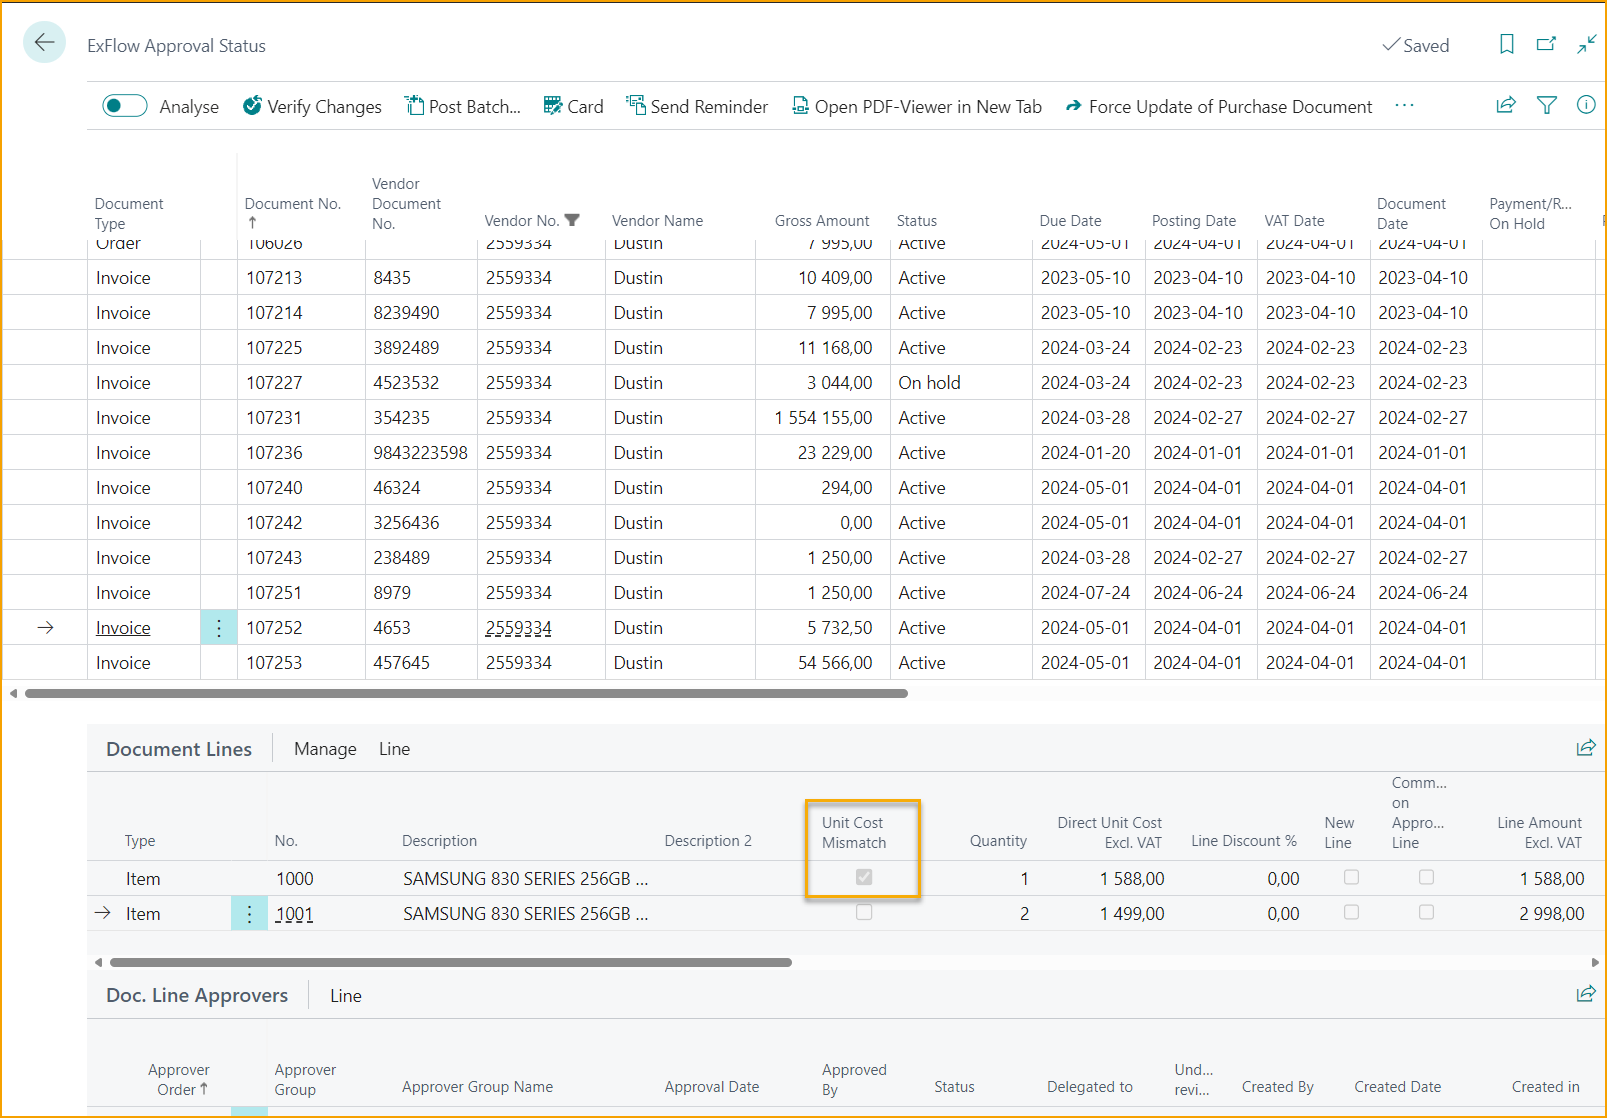The image size is (1607, 1118).
Task: Toggle the Analyse switch
Action: [125, 106]
